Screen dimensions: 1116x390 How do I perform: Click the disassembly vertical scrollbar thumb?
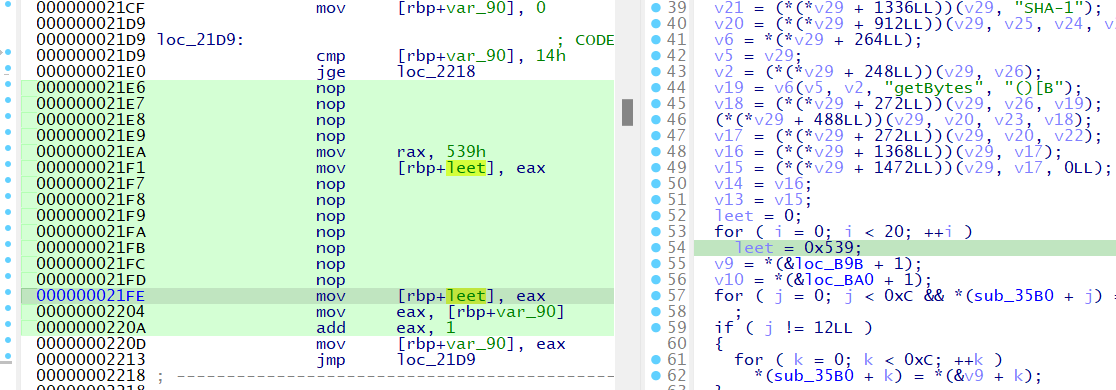[627, 112]
